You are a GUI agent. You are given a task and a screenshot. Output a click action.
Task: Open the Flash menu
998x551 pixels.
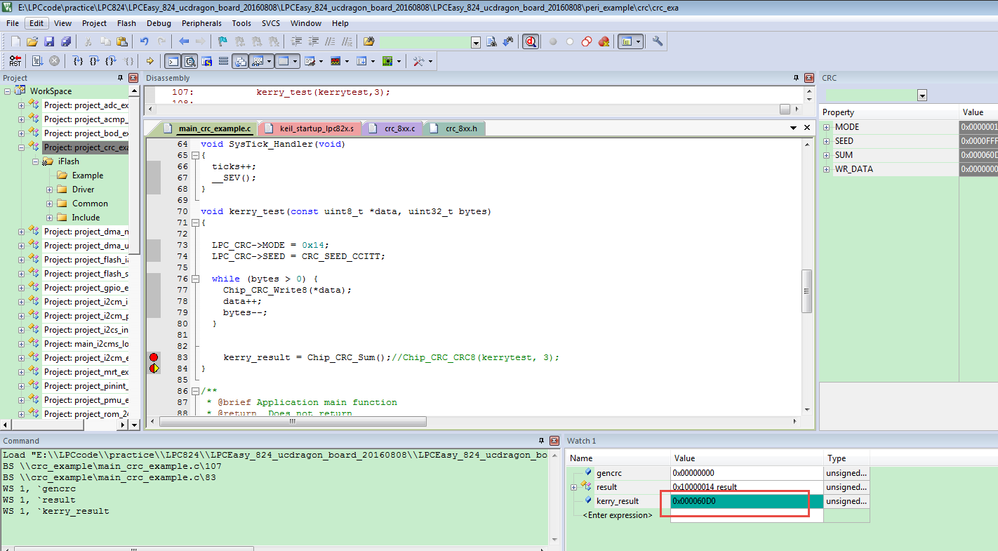click(x=126, y=23)
